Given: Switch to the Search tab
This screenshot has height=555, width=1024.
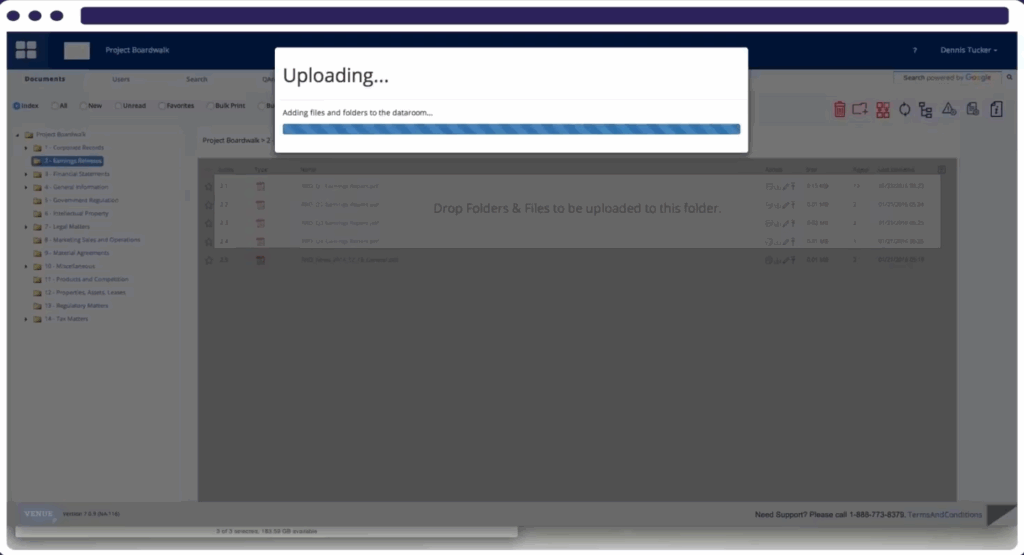Looking at the screenshot, I should pyautogui.click(x=197, y=79).
